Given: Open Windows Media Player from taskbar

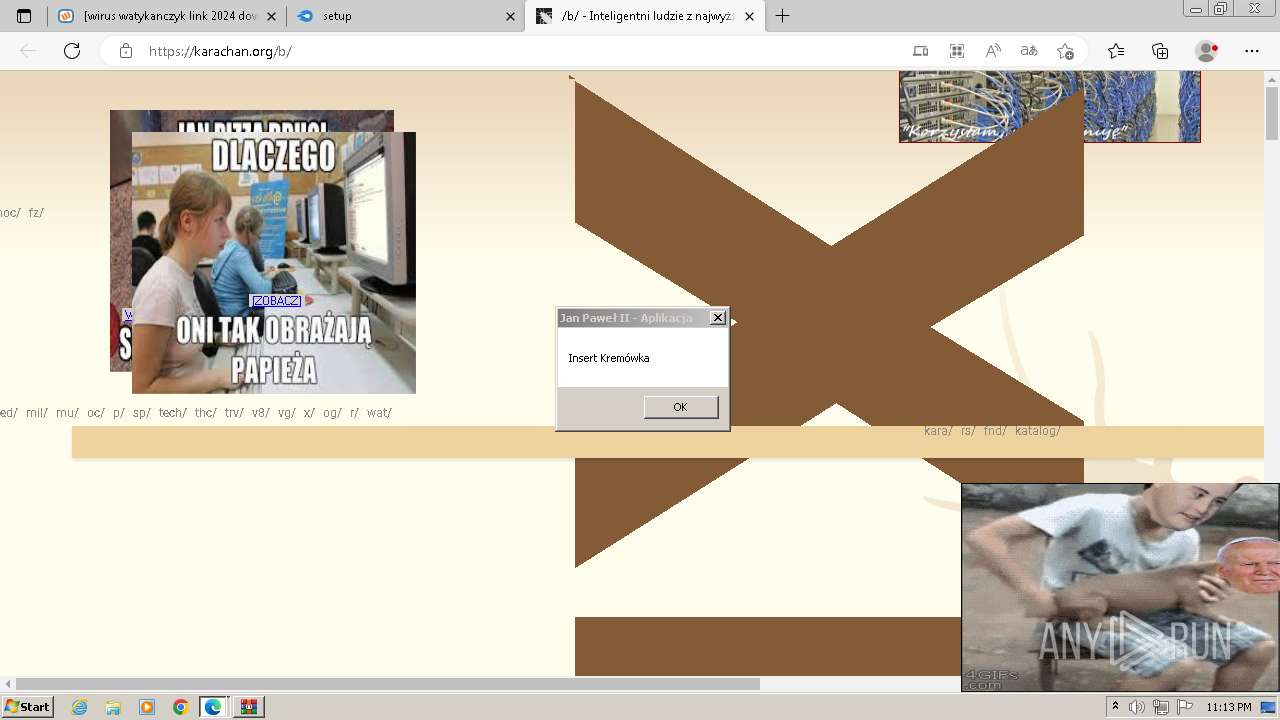Looking at the screenshot, I should (x=147, y=707).
